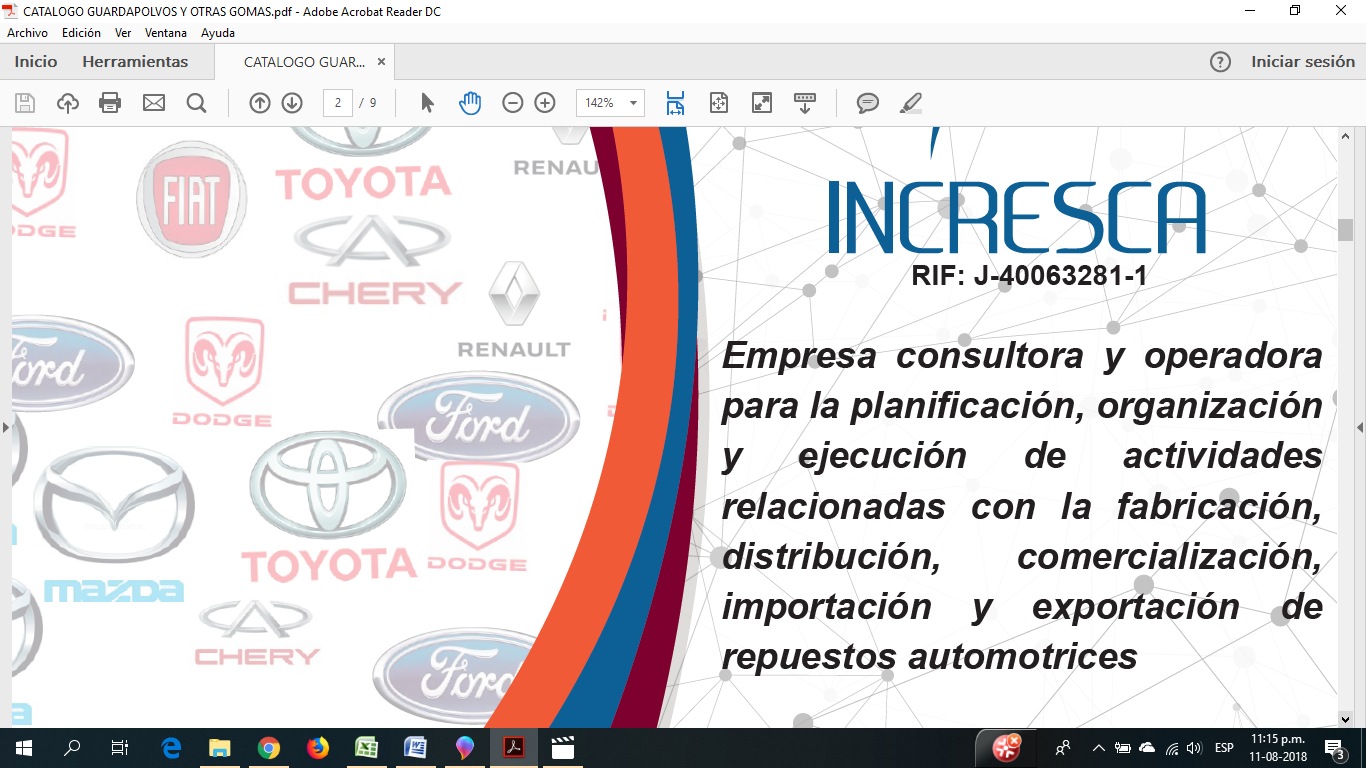Open Excel from taskbar
This screenshot has height=768, width=1366.
coord(367,748)
